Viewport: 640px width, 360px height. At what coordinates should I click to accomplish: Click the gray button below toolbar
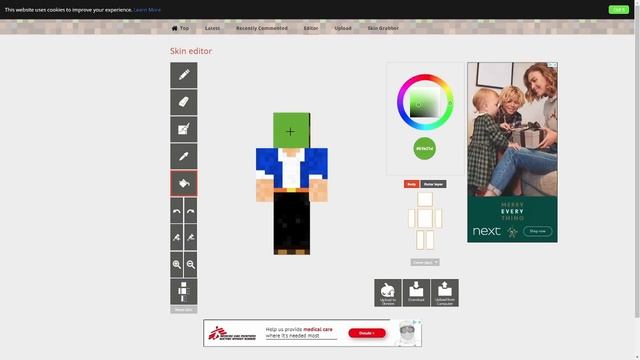(184, 310)
